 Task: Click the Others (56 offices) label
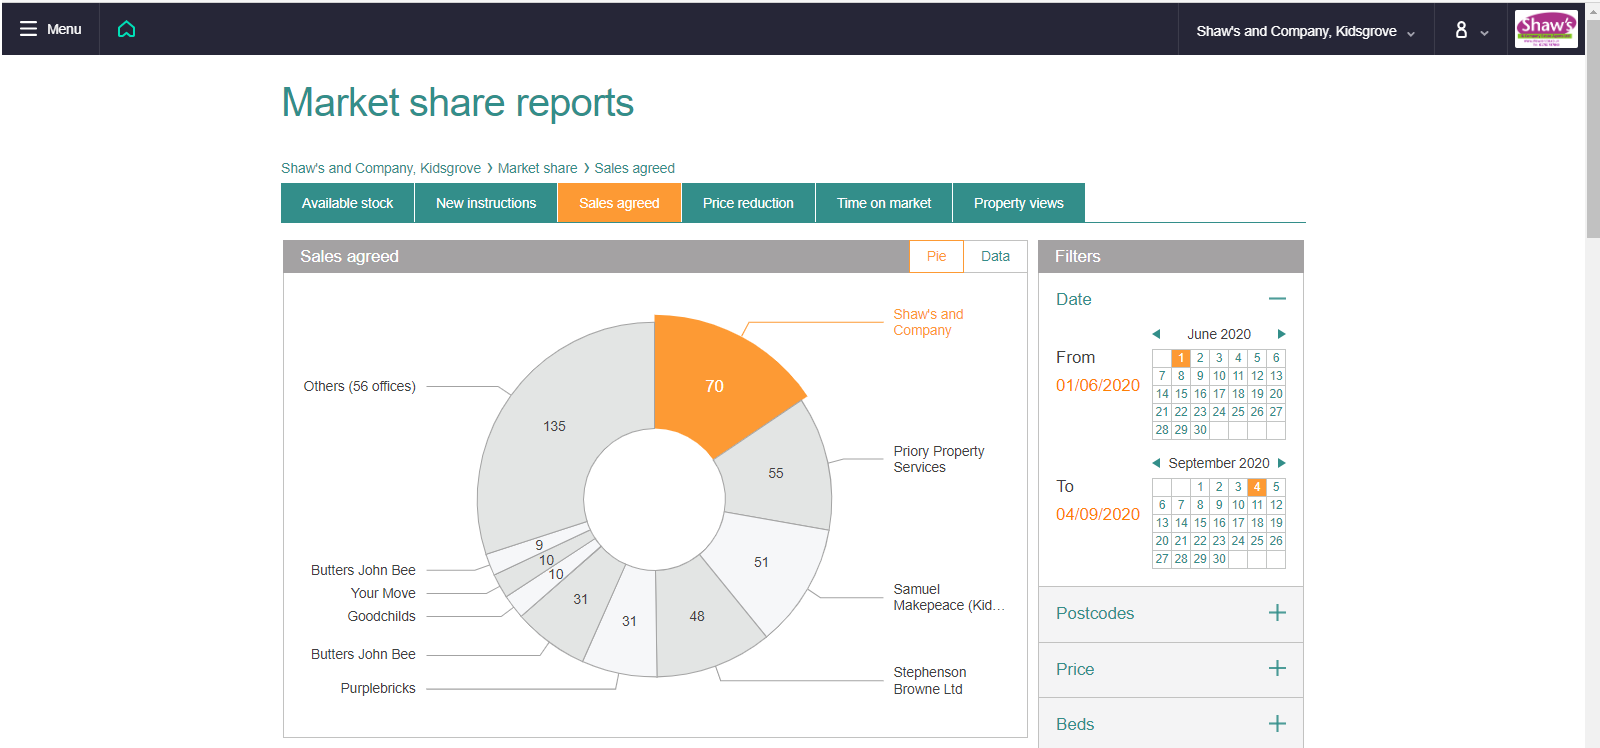coord(360,386)
